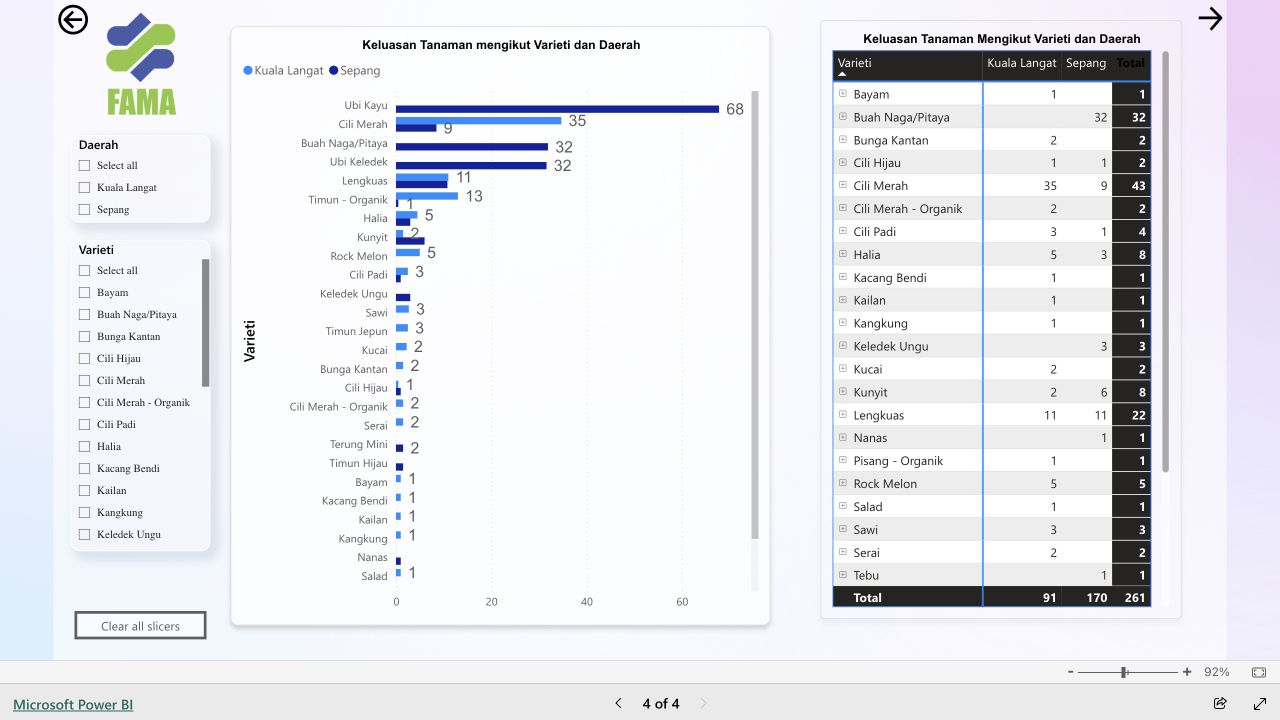Open the Microsoft Power BI link

[73, 705]
